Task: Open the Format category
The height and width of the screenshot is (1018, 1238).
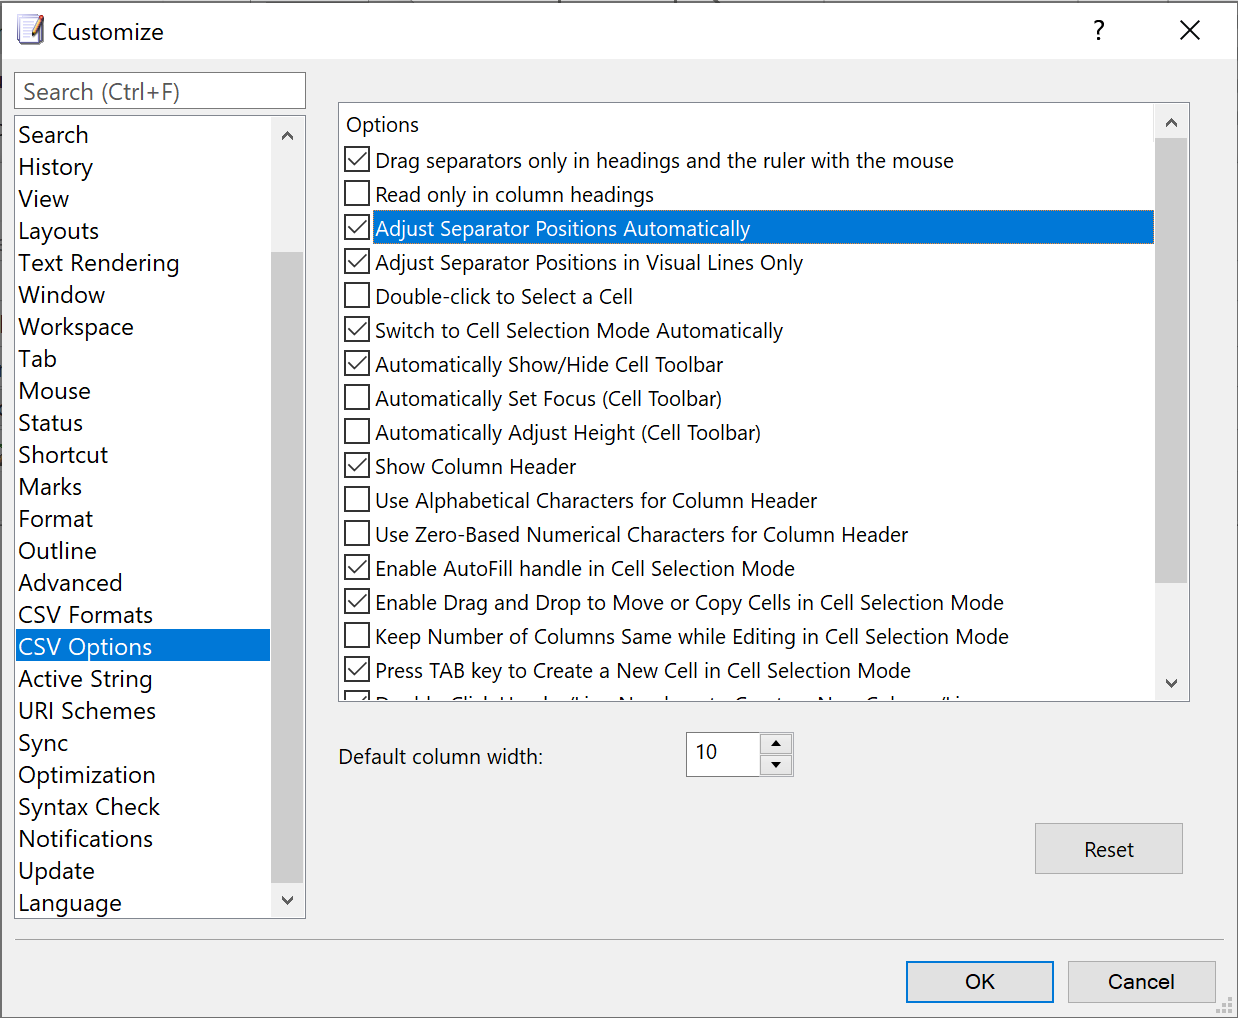Action: click(x=143, y=518)
